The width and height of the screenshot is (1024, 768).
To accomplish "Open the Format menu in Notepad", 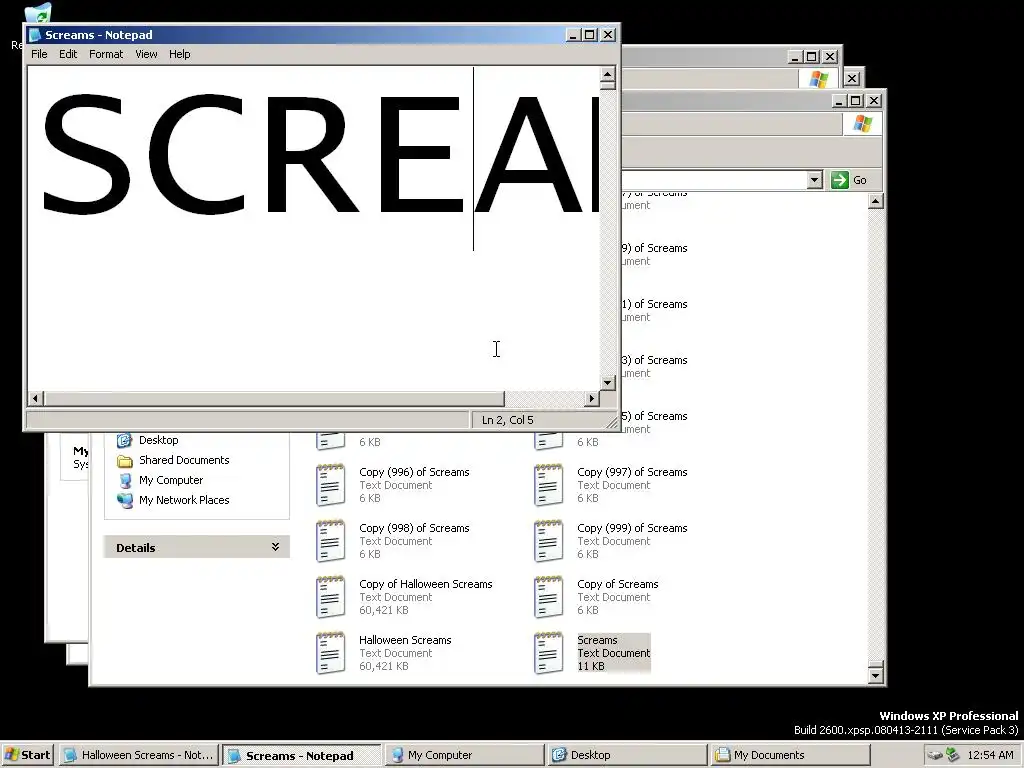I will 106,54.
